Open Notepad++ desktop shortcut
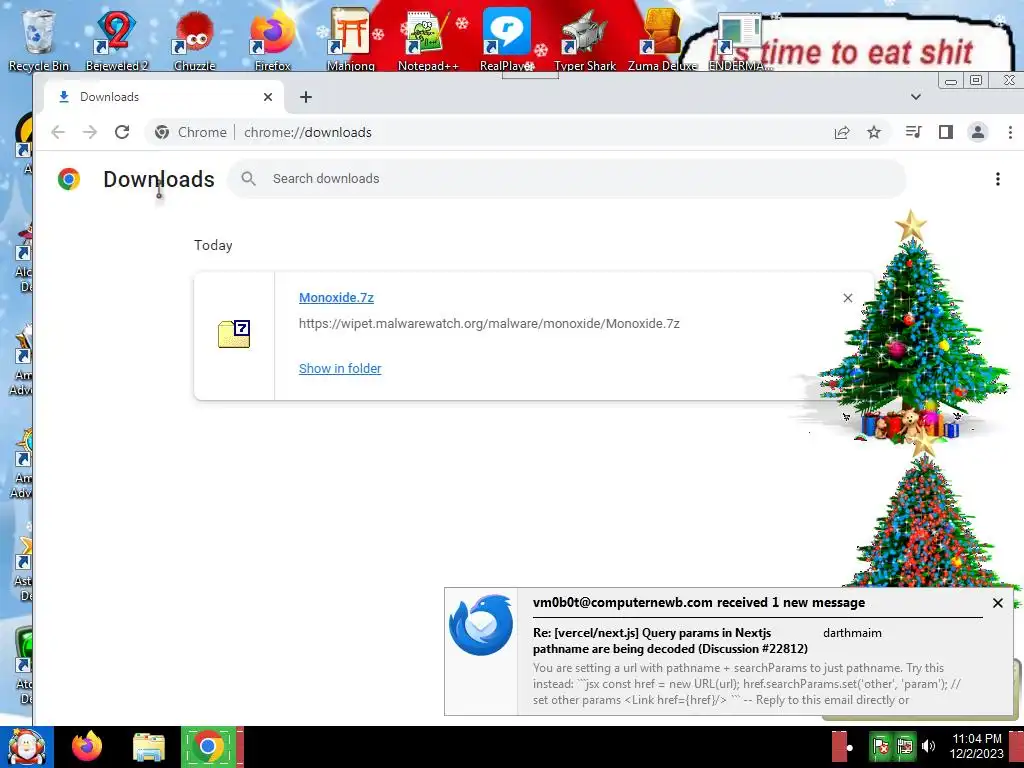 (428, 39)
